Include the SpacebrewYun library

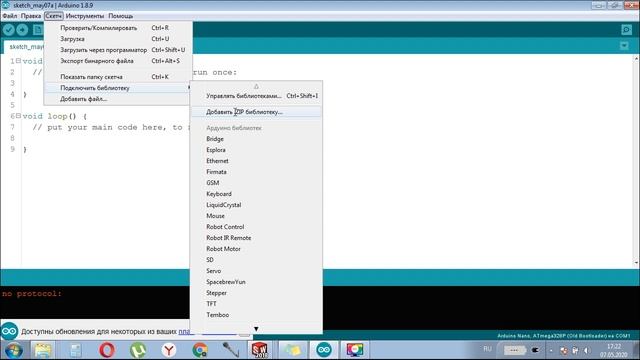[x=226, y=282]
